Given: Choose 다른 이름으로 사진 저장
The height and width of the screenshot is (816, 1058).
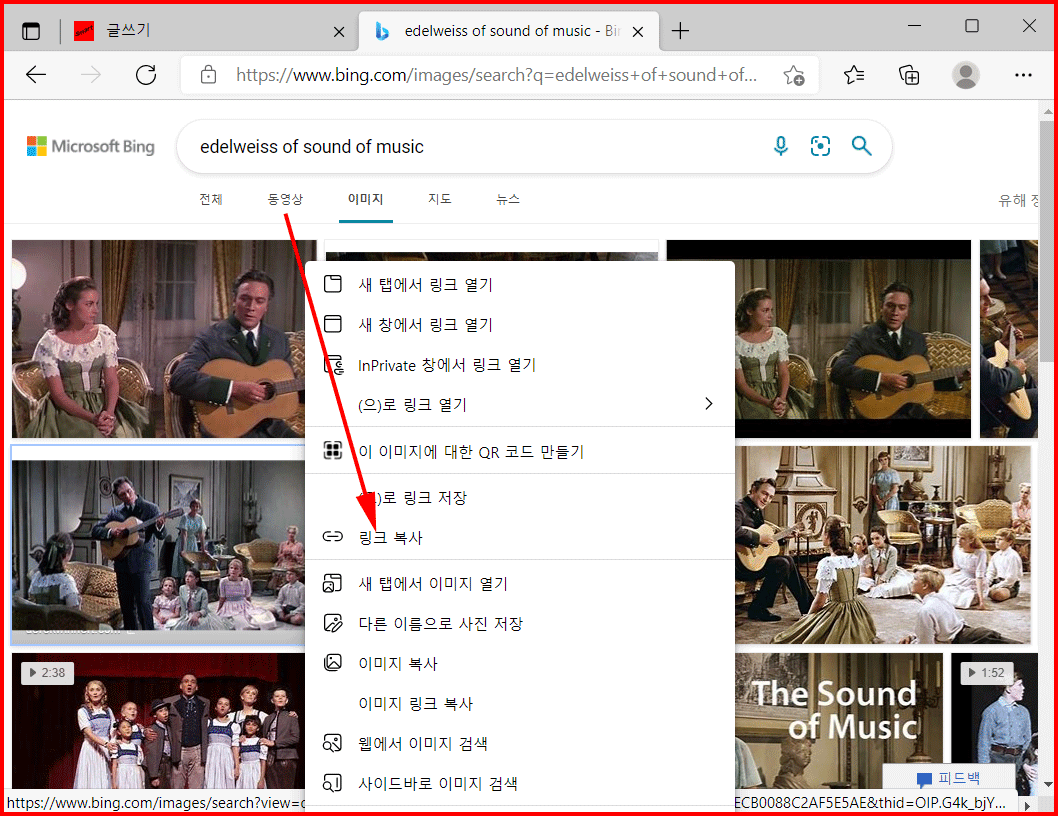Looking at the screenshot, I should 520,623.
